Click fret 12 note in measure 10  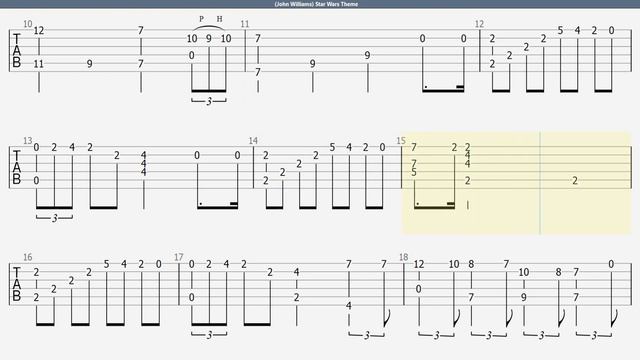click(x=39, y=31)
